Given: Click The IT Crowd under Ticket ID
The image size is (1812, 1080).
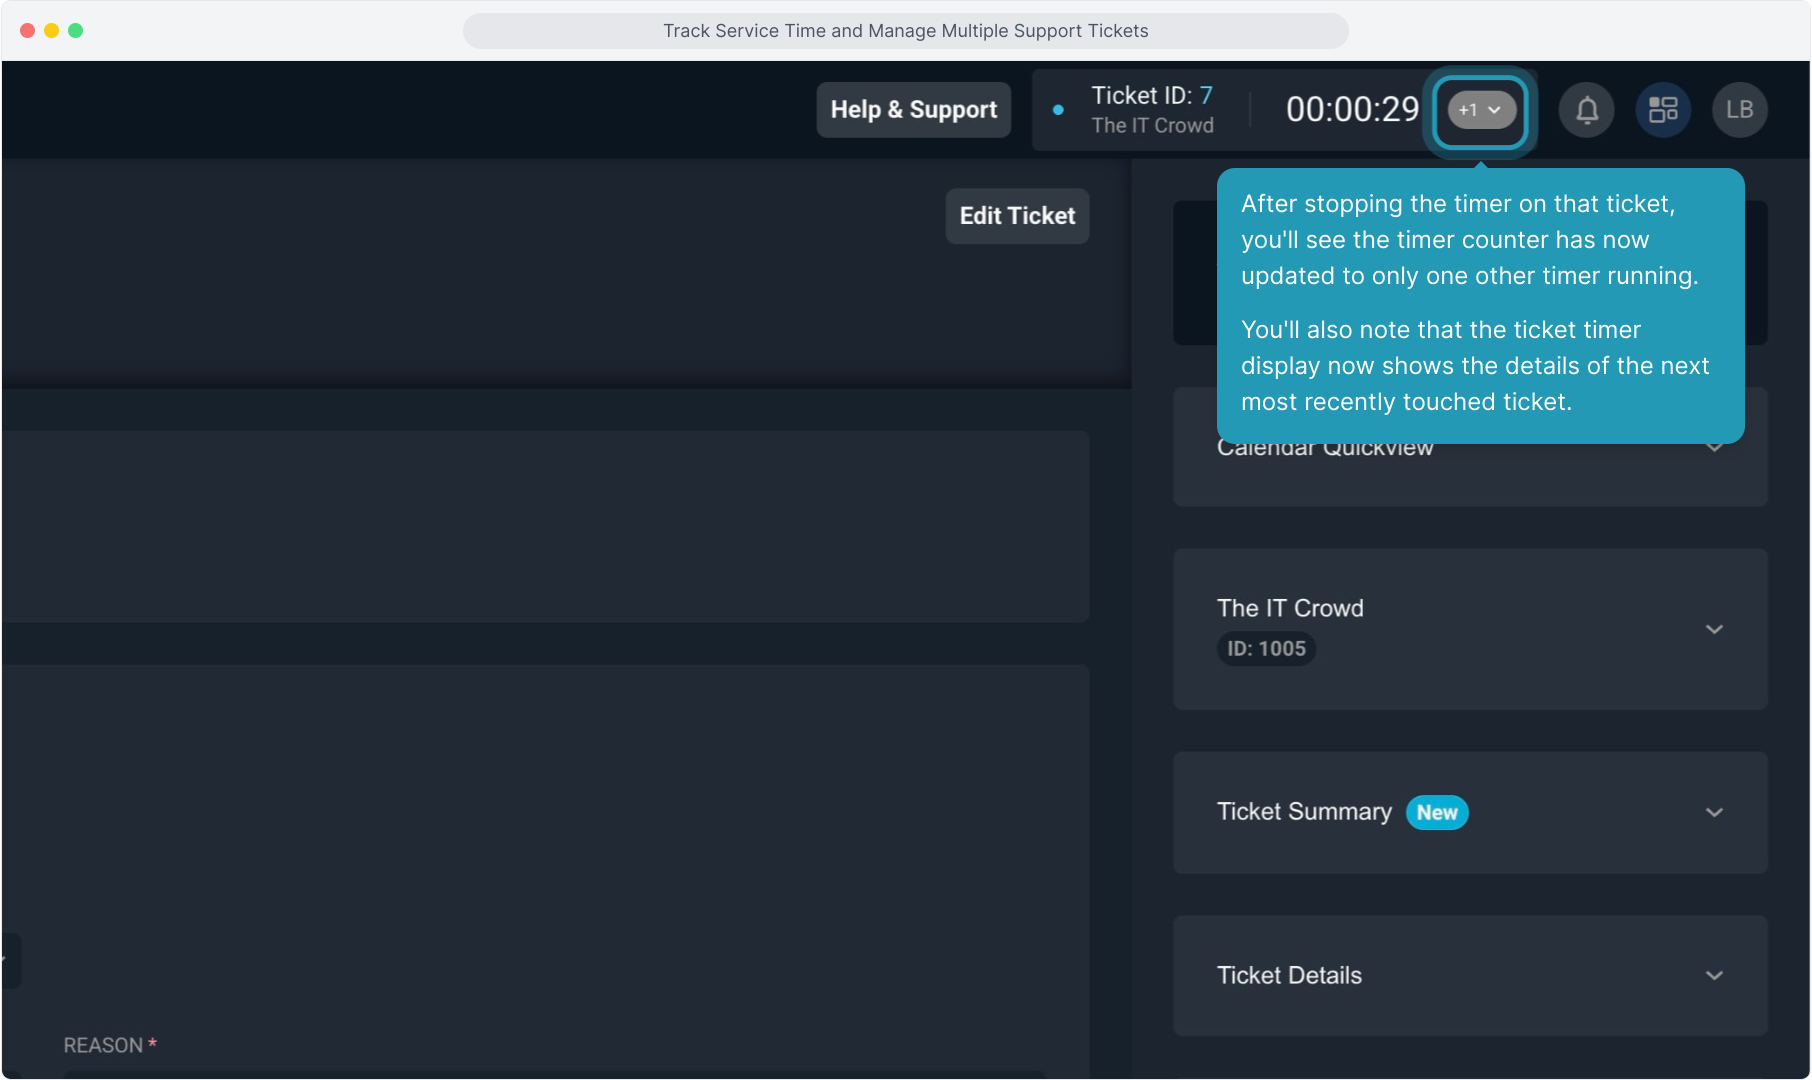Looking at the screenshot, I should coord(1152,126).
